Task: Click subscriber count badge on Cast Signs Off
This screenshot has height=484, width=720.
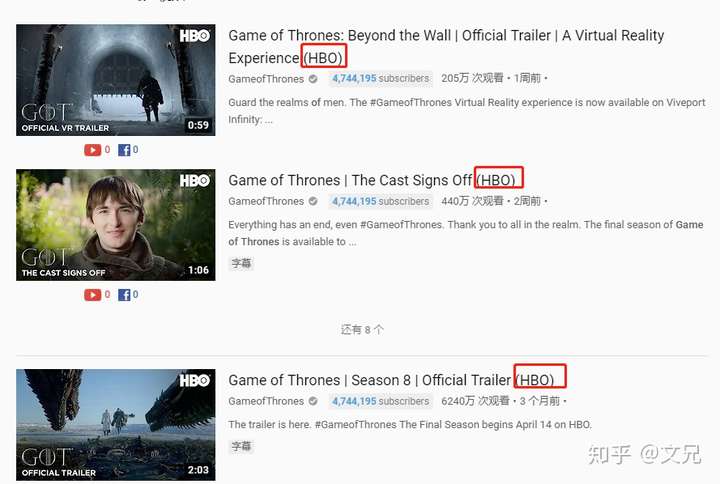Action: tap(381, 201)
